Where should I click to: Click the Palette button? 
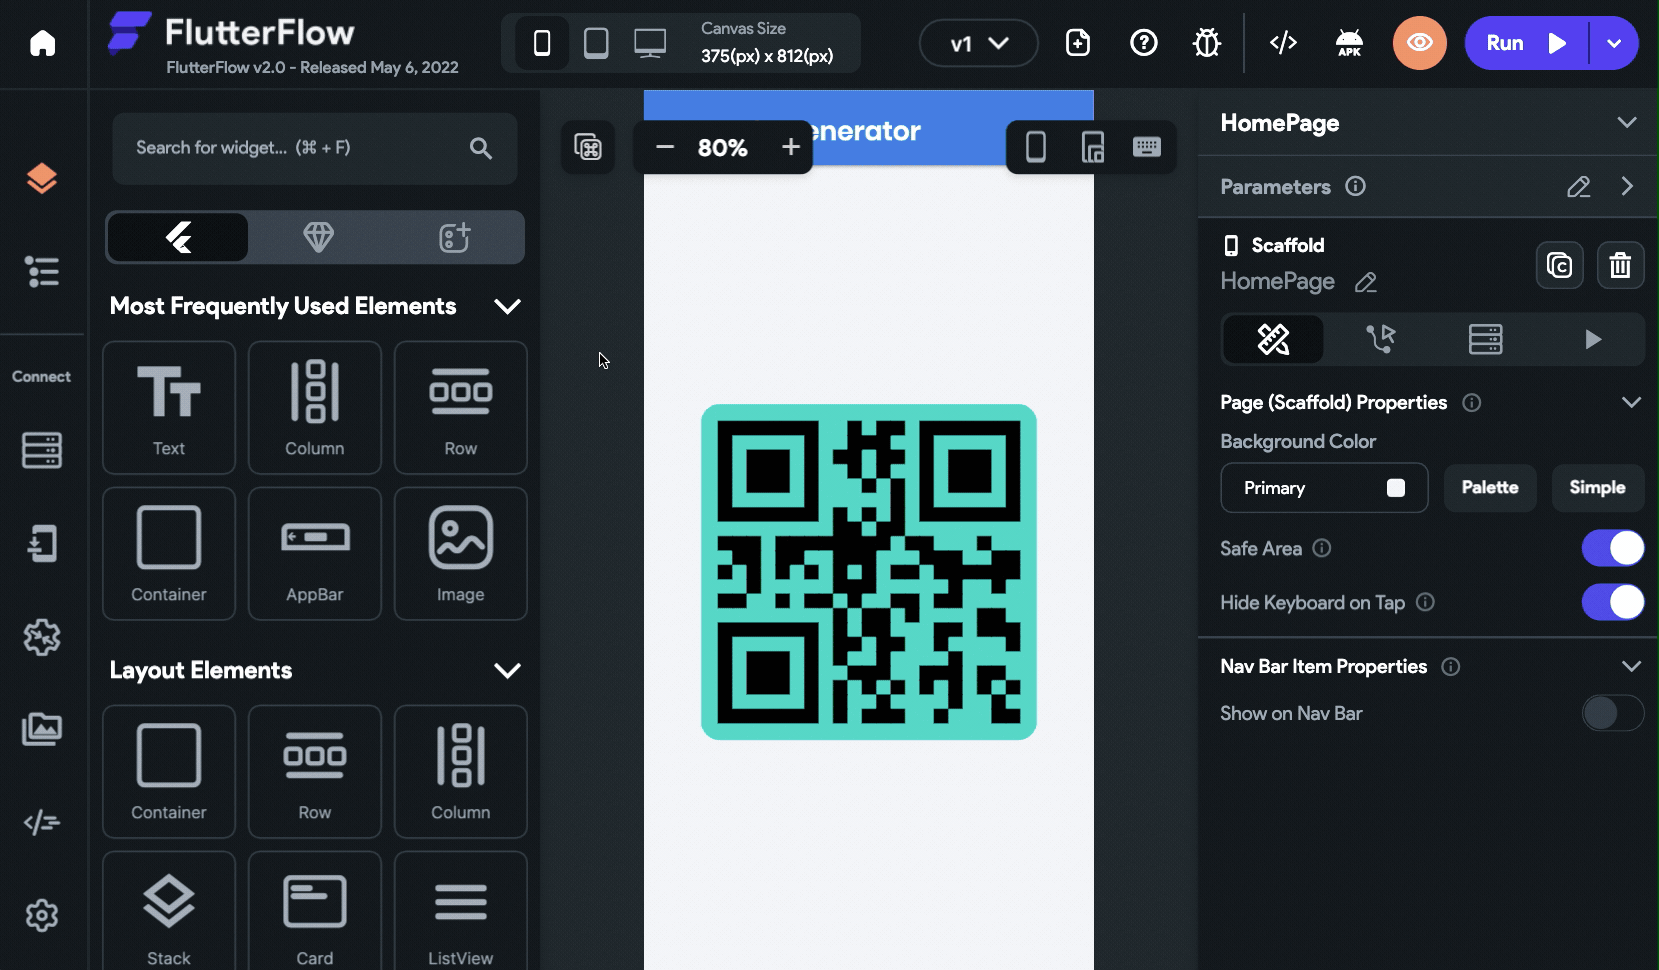tap(1490, 488)
